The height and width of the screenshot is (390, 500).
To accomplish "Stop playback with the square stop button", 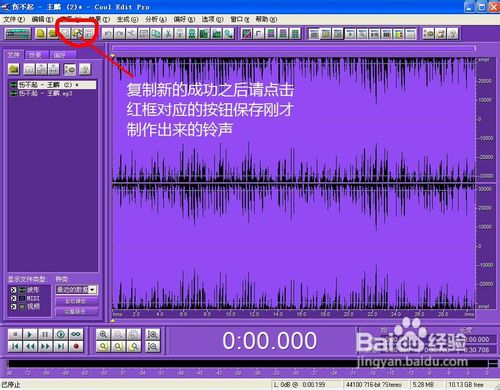I will click(x=15, y=334).
